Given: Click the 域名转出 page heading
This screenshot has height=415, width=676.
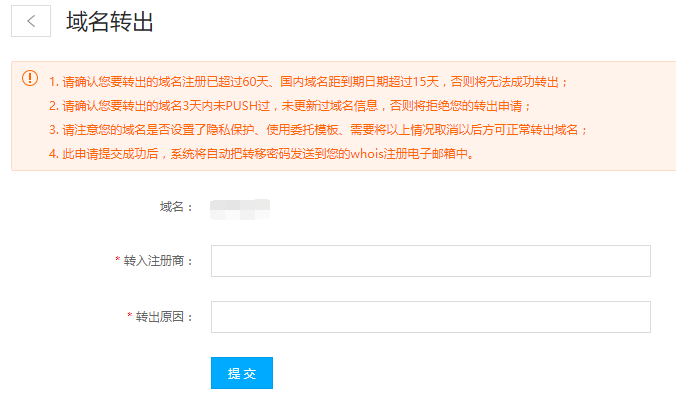Looking at the screenshot, I should pyautogui.click(x=110, y=22).
